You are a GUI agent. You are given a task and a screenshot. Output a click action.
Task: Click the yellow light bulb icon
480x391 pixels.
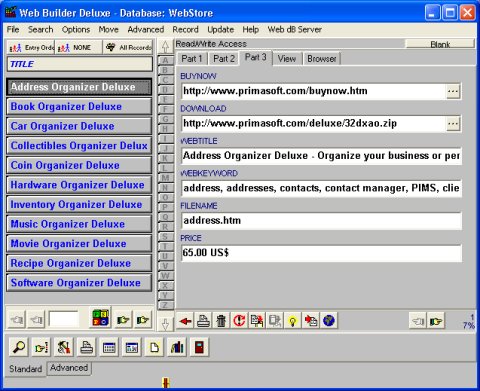(293, 321)
